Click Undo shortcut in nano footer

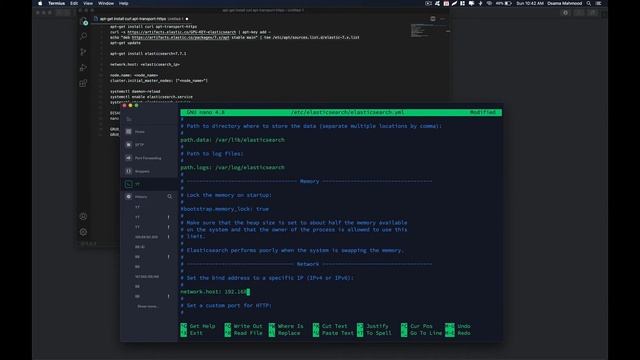[458, 326]
